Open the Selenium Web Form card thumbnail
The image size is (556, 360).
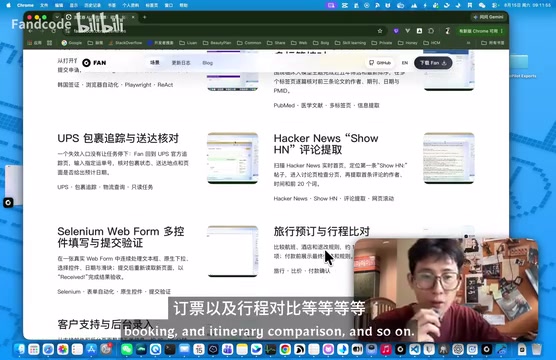point(233,251)
